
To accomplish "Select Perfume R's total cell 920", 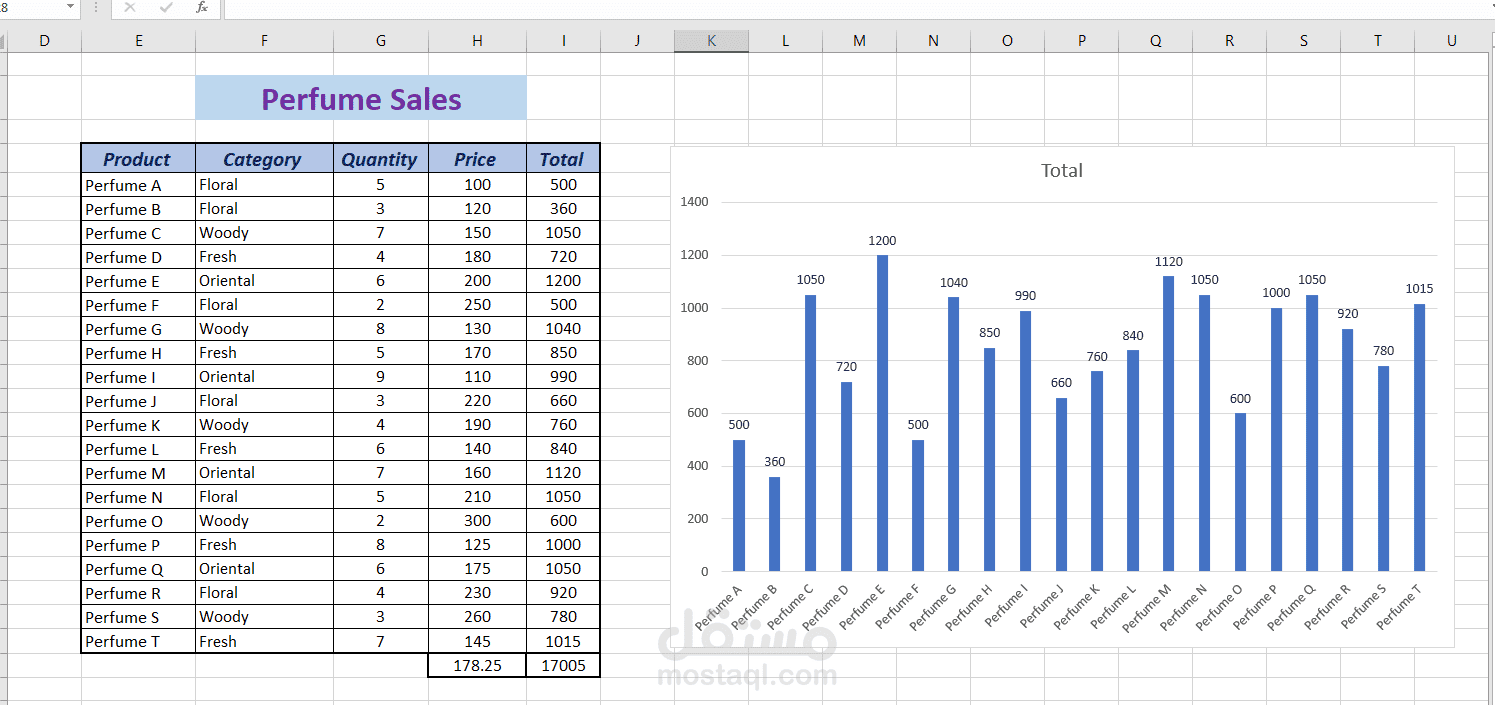I will (563, 593).
